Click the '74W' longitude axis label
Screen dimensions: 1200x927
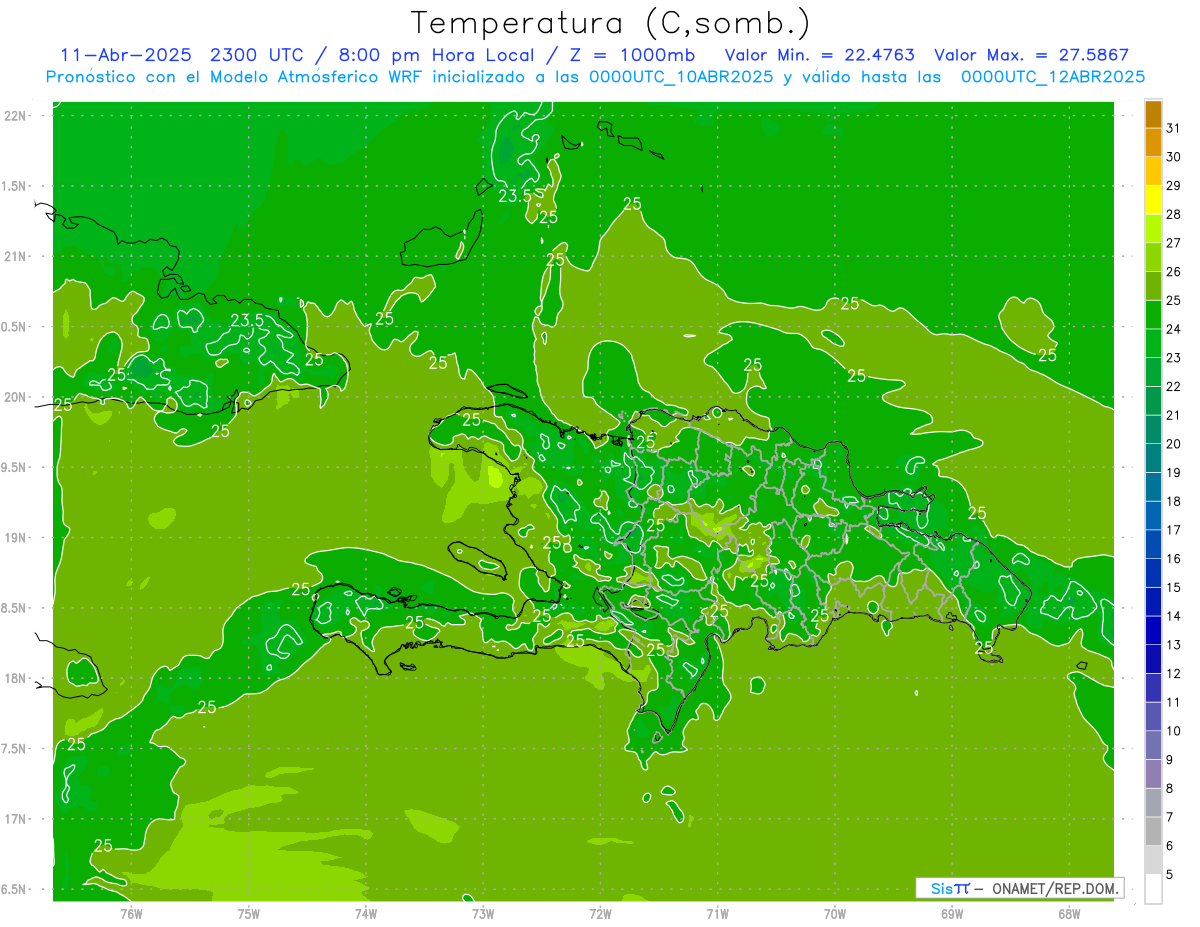point(366,913)
